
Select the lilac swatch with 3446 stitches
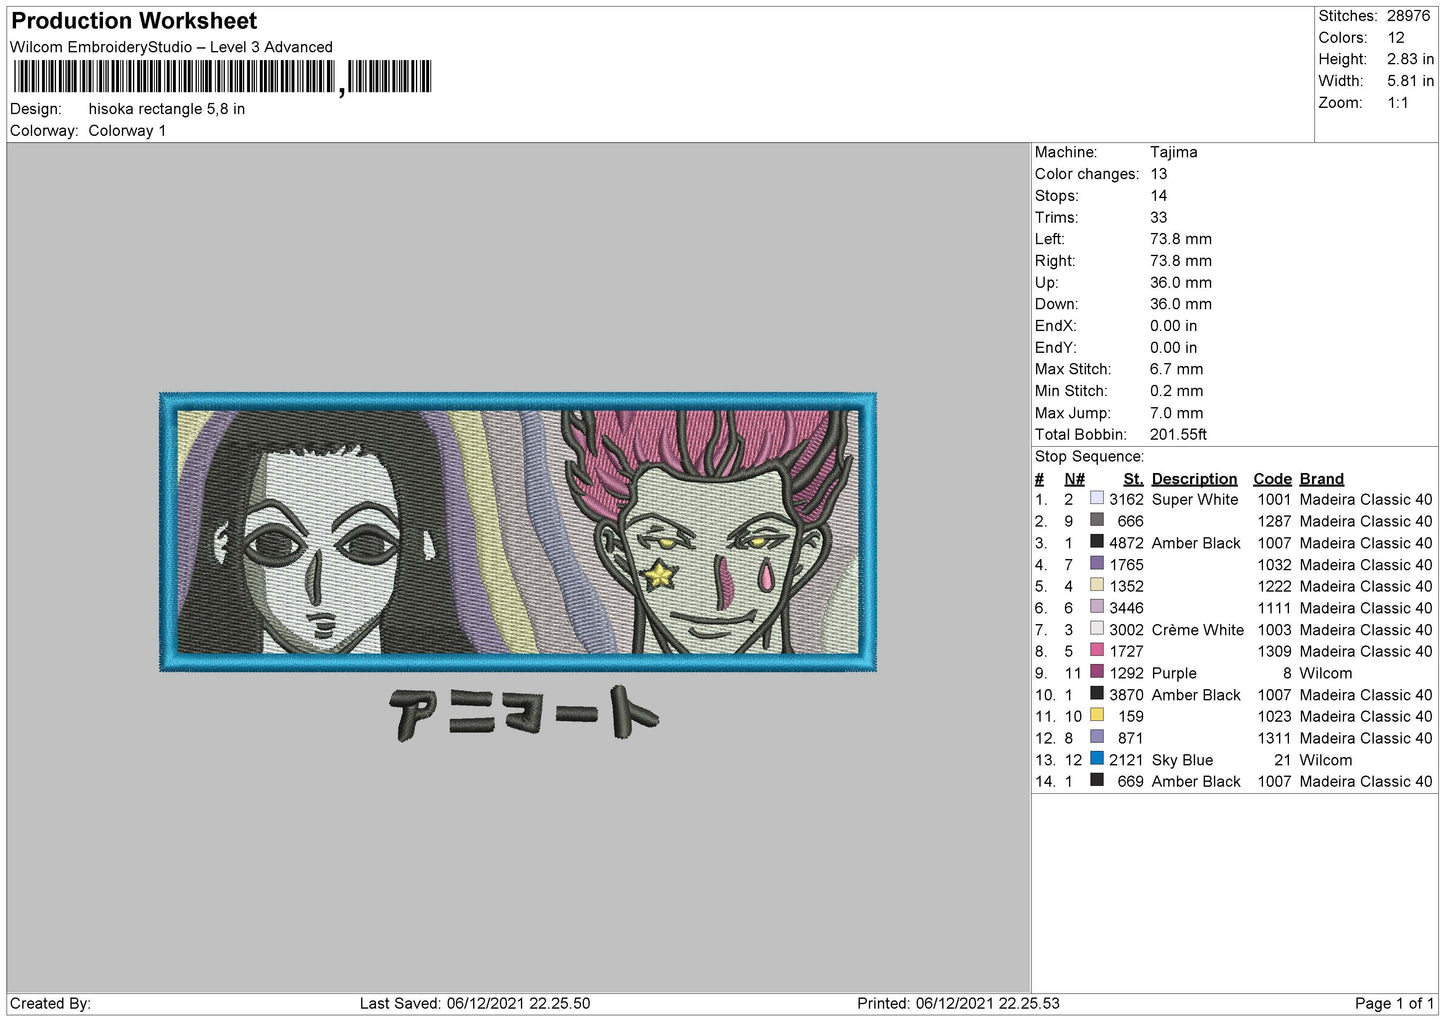1096,607
